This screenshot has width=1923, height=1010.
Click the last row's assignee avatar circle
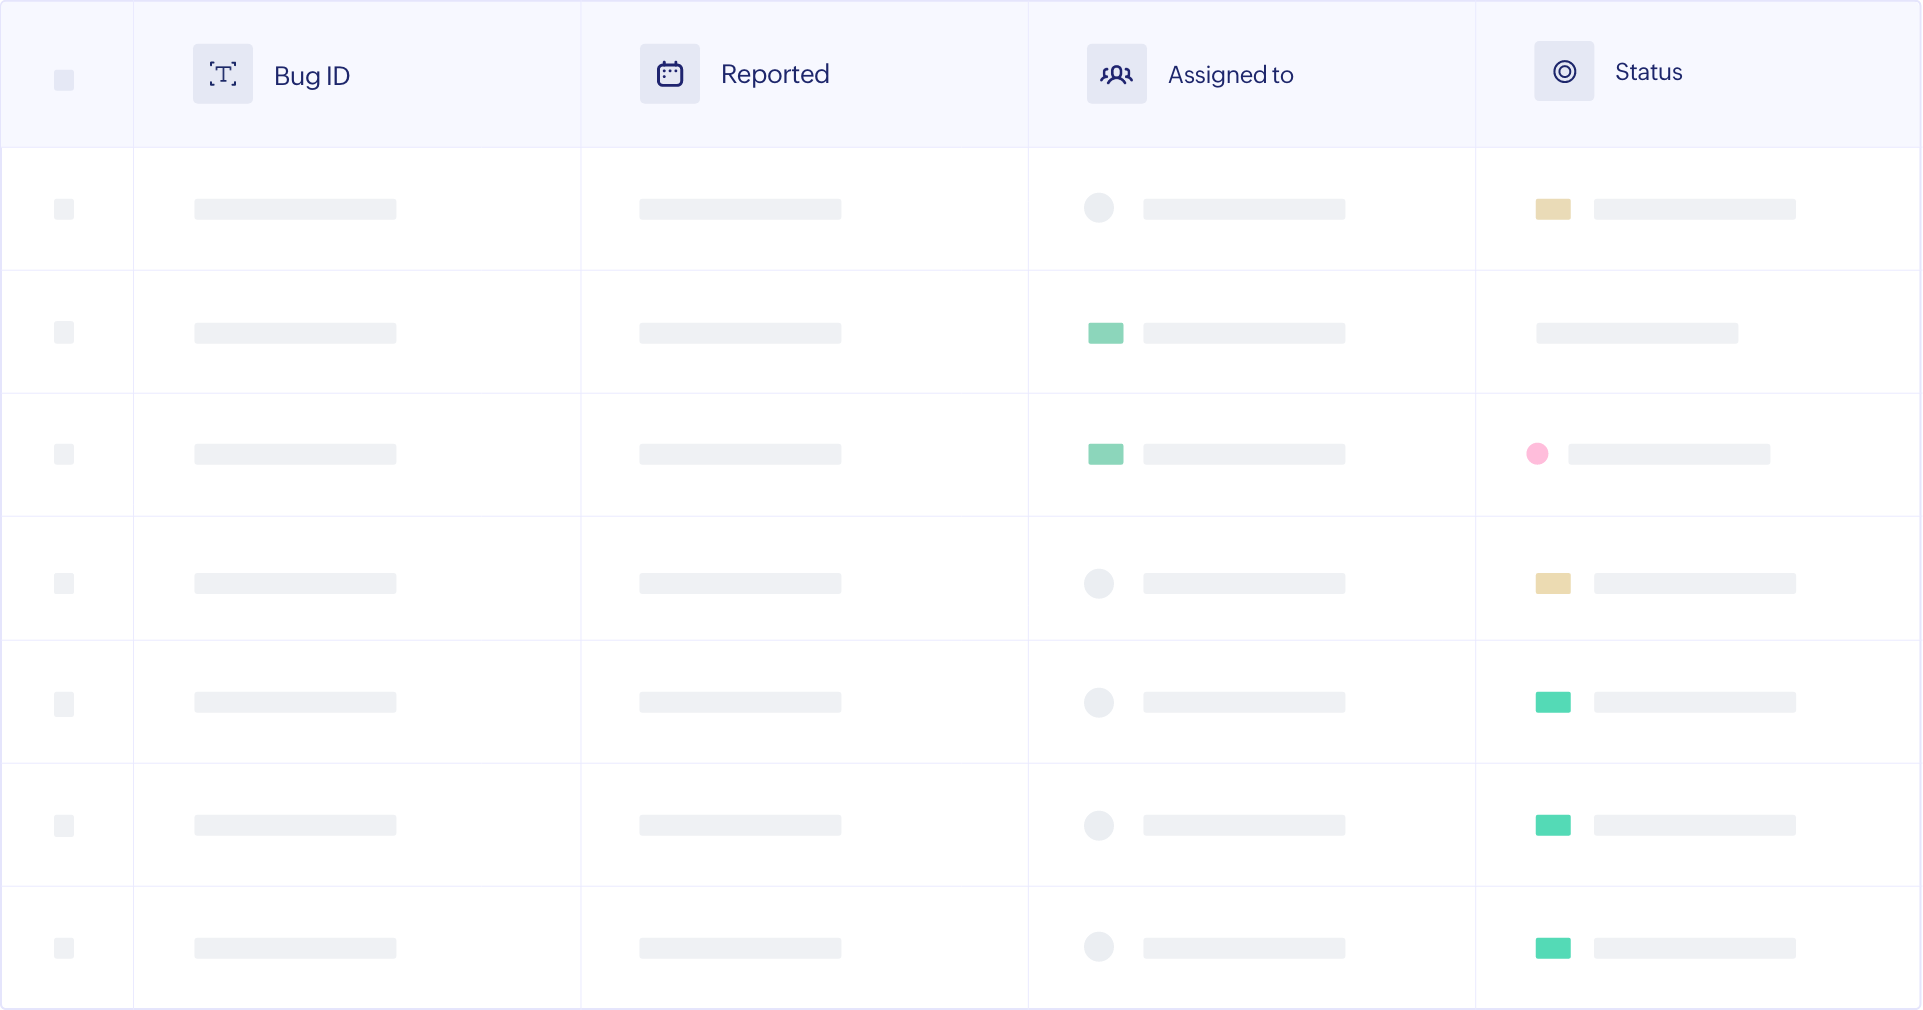(x=1099, y=947)
